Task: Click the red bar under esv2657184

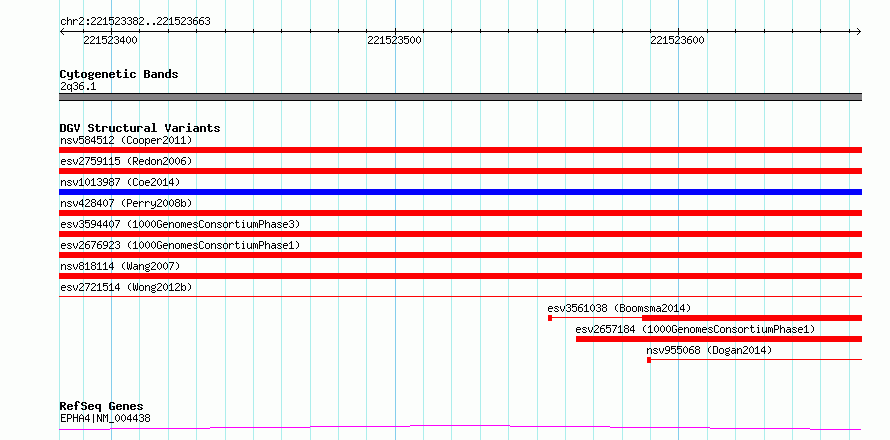Action: coord(719,339)
